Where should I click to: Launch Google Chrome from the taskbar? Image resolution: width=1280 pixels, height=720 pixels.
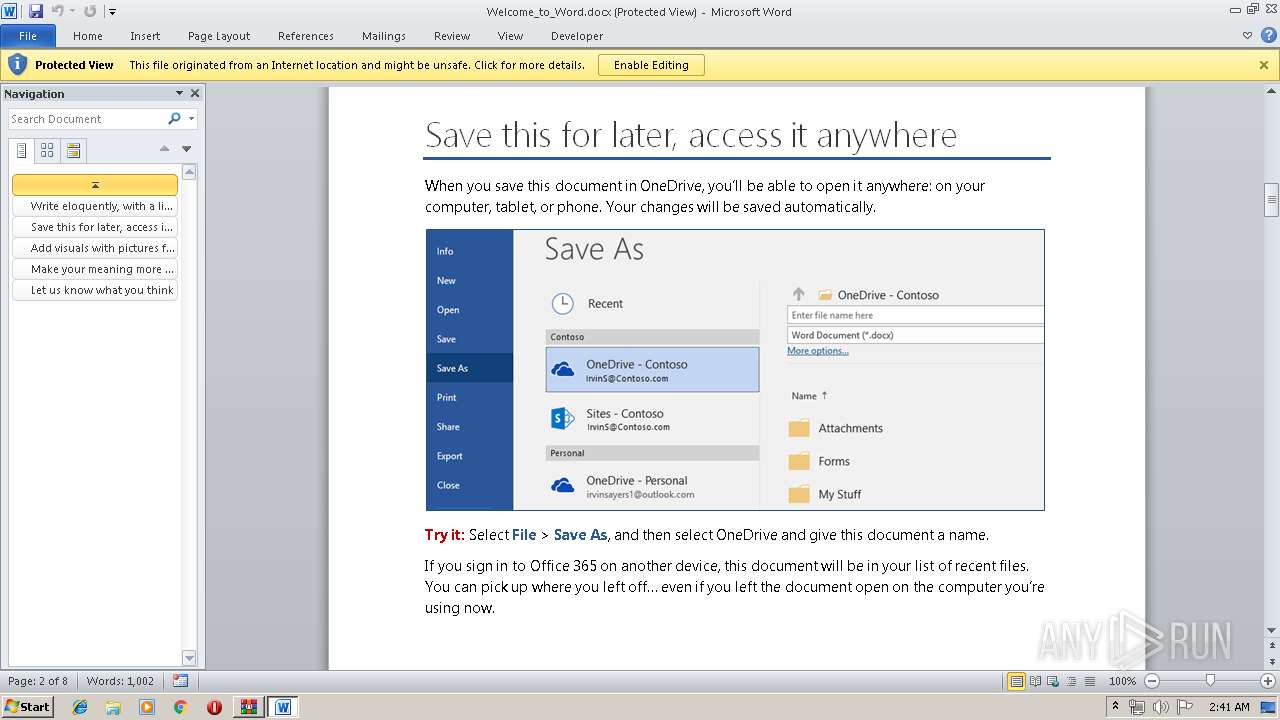pos(180,707)
